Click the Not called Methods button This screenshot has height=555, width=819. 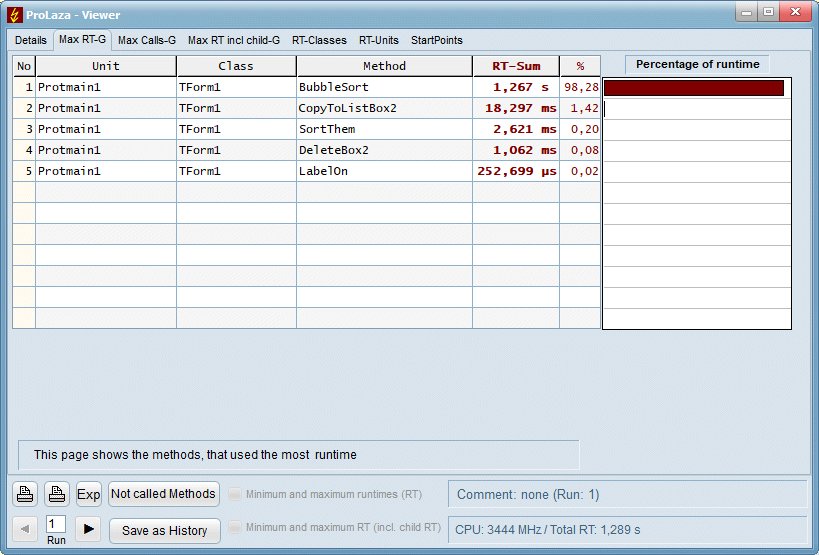click(x=163, y=494)
